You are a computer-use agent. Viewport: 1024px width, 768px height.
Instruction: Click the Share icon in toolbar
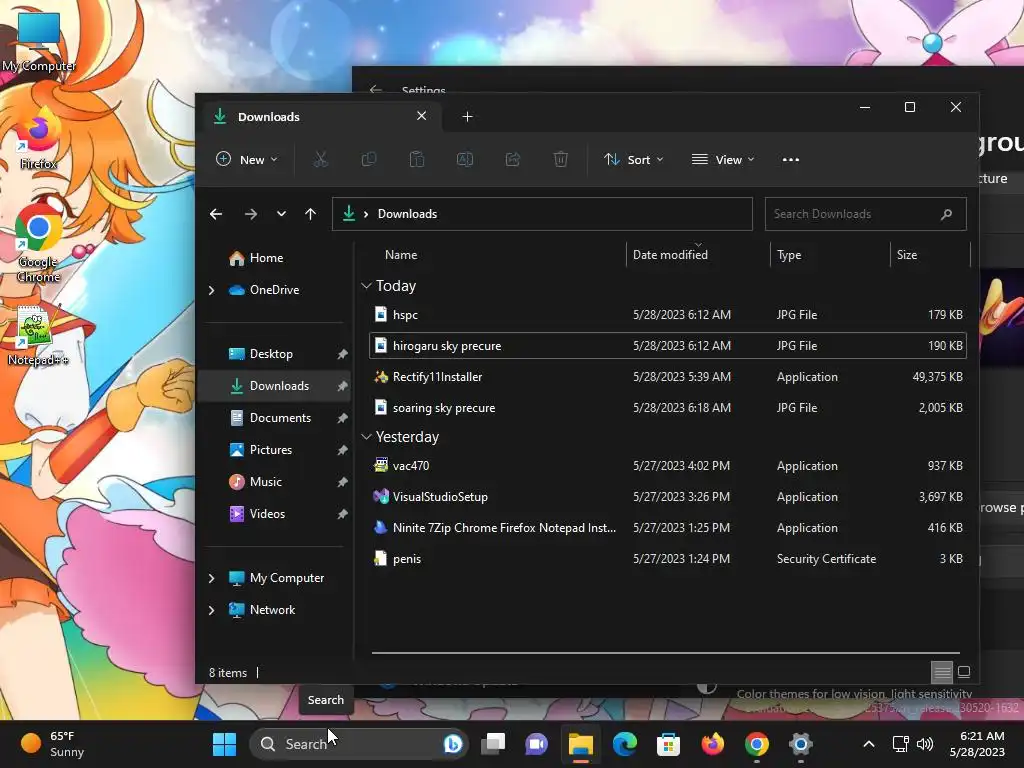coord(513,159)
